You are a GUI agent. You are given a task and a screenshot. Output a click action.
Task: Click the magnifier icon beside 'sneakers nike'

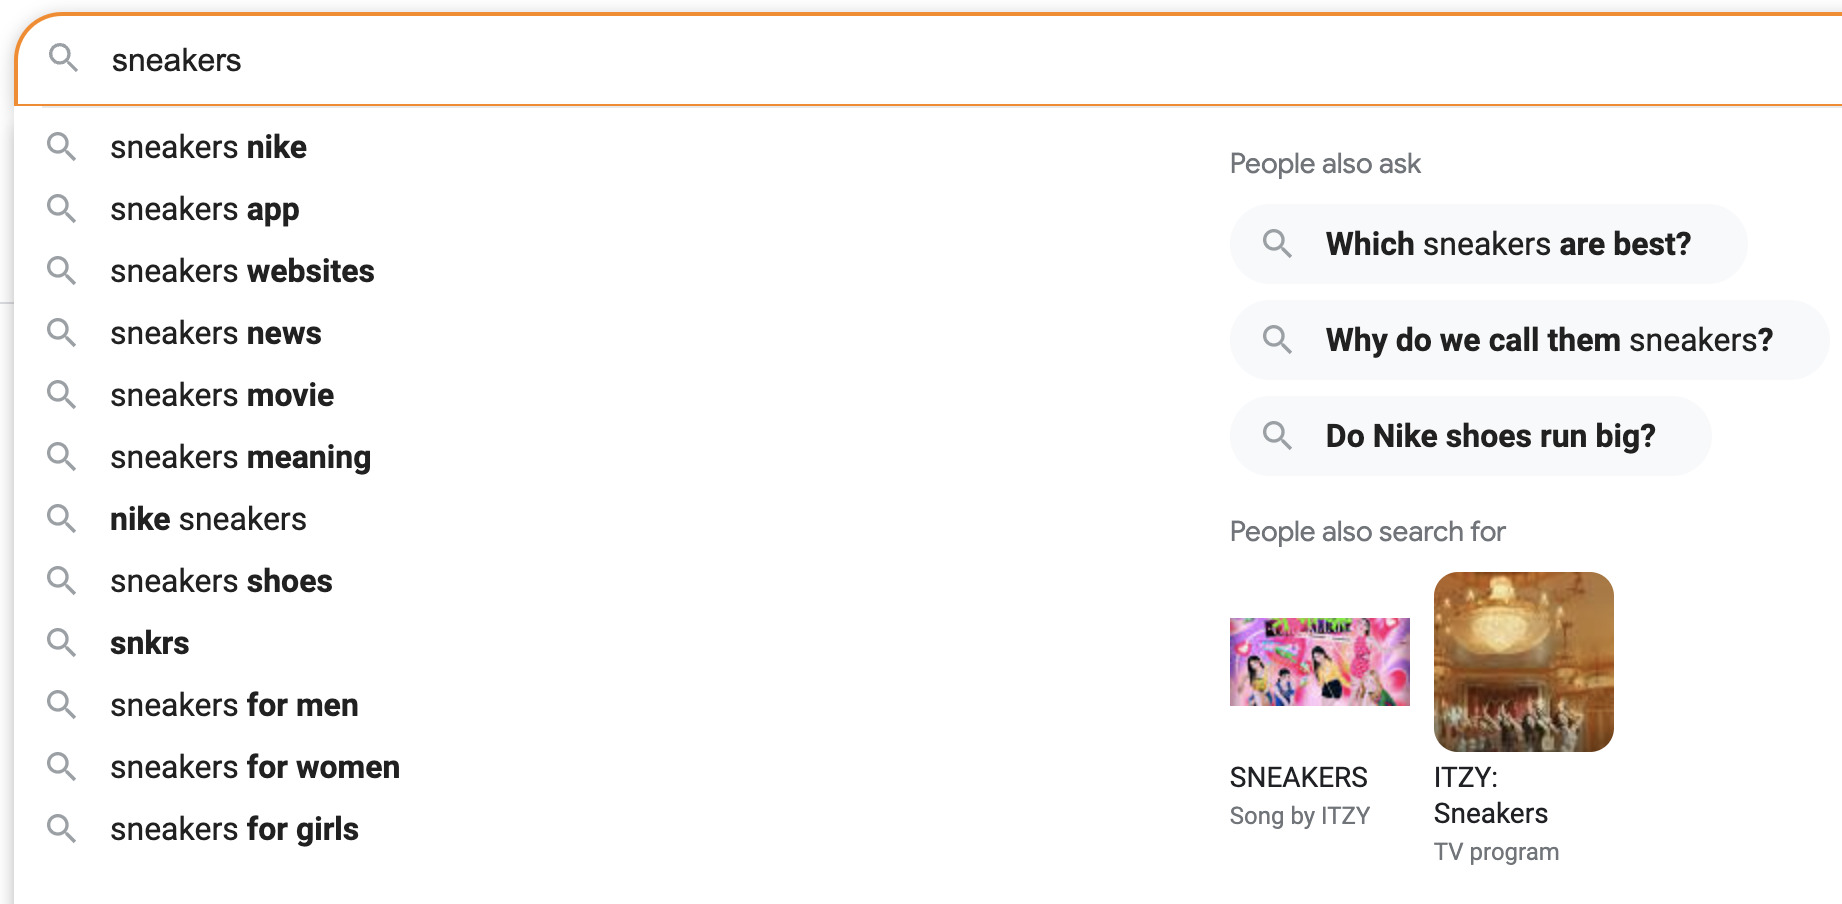(x=62, y=147)
